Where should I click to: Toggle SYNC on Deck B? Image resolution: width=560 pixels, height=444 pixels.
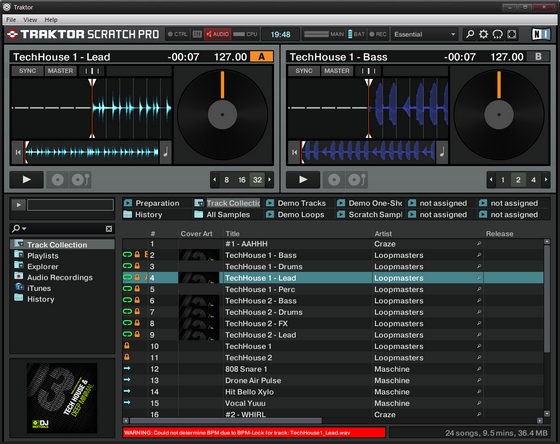pyautogui.click(x=304, y=71)
